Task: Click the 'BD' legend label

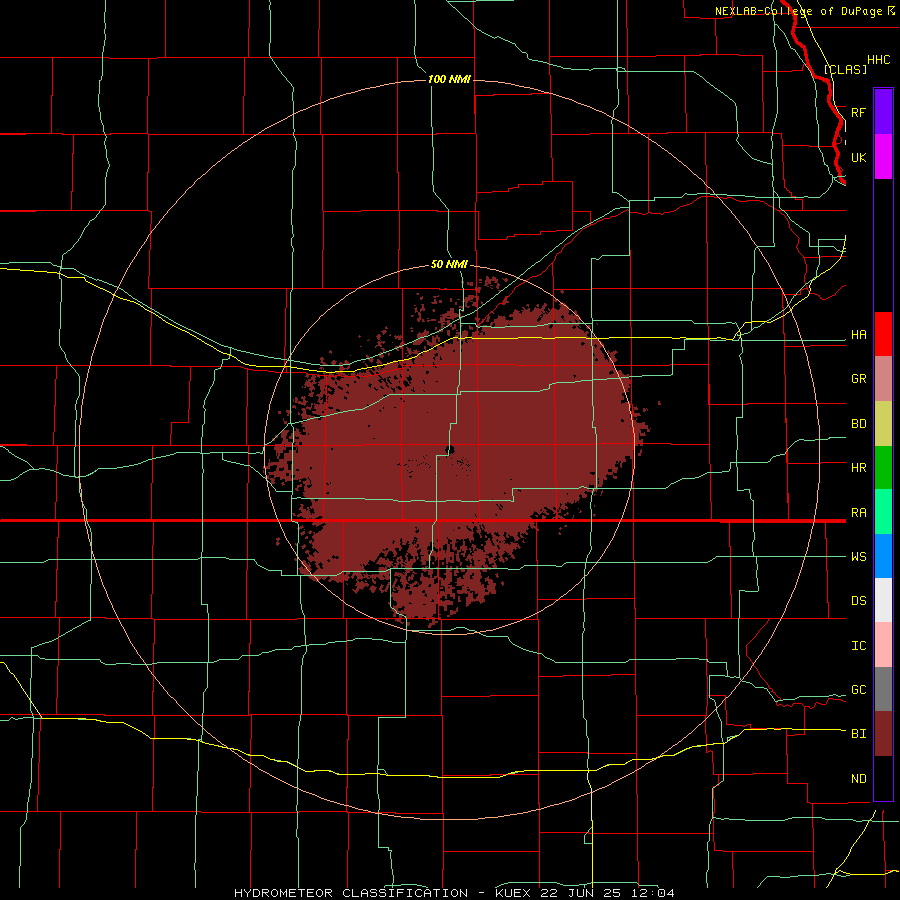Action: pos(858,424)
